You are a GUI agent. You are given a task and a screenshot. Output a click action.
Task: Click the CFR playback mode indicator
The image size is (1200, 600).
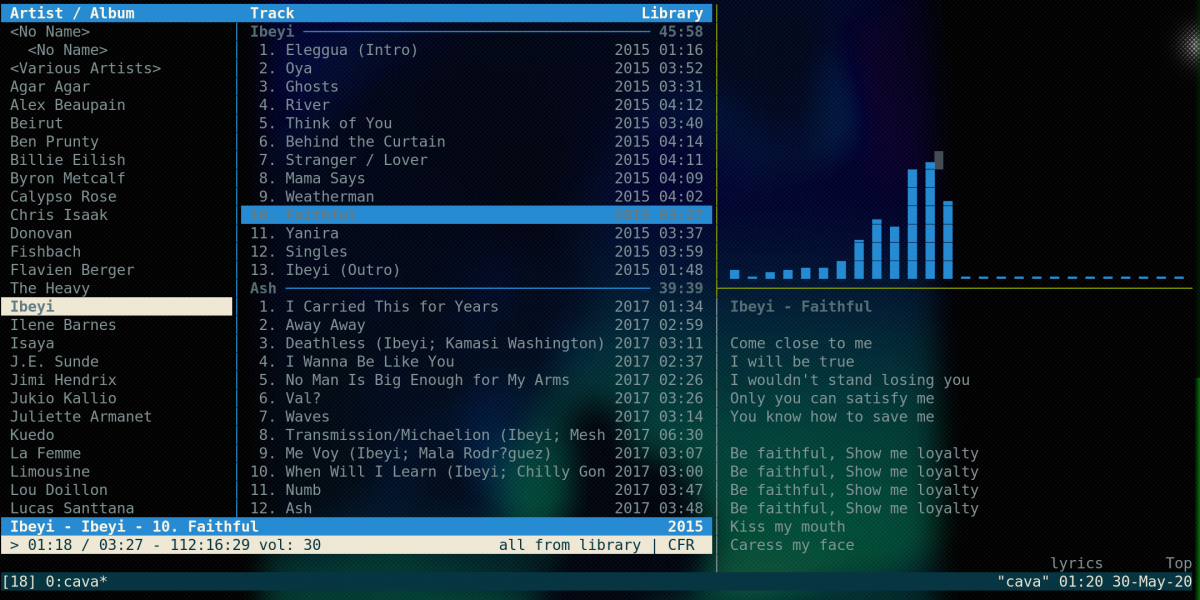pyautogui.click(x=681, y=545)
